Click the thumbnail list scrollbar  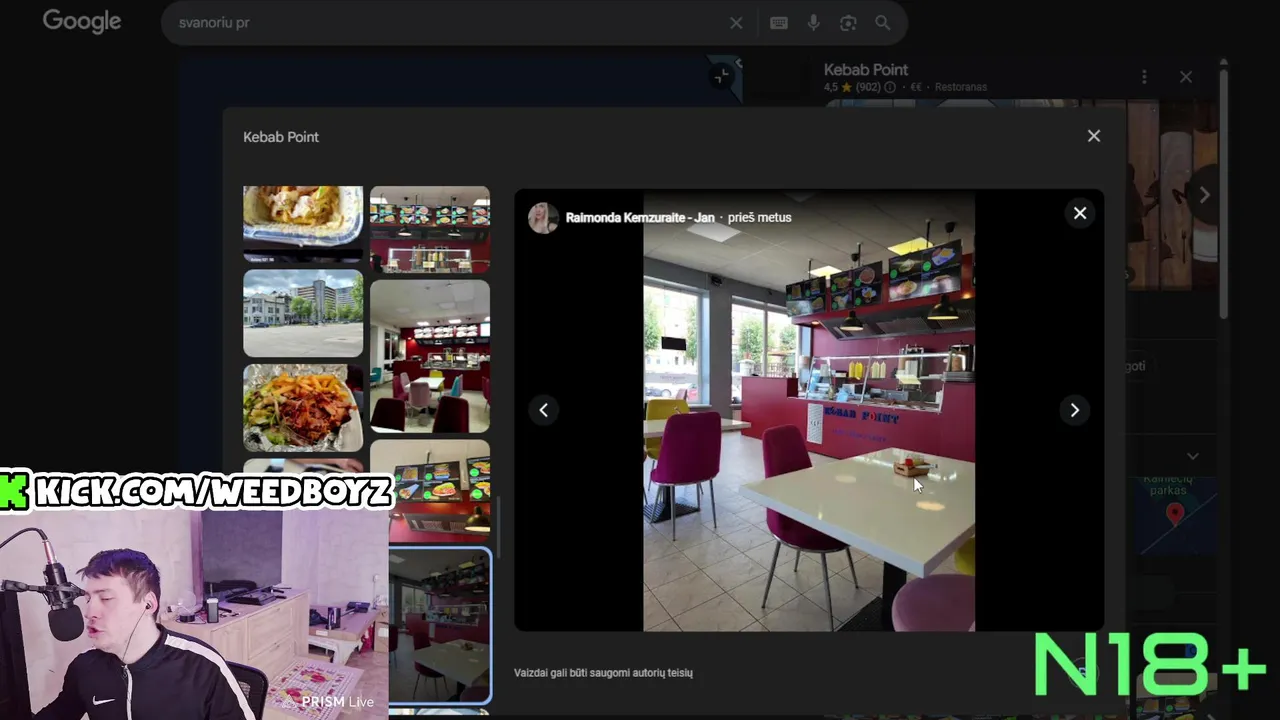(x=497, y=528)
